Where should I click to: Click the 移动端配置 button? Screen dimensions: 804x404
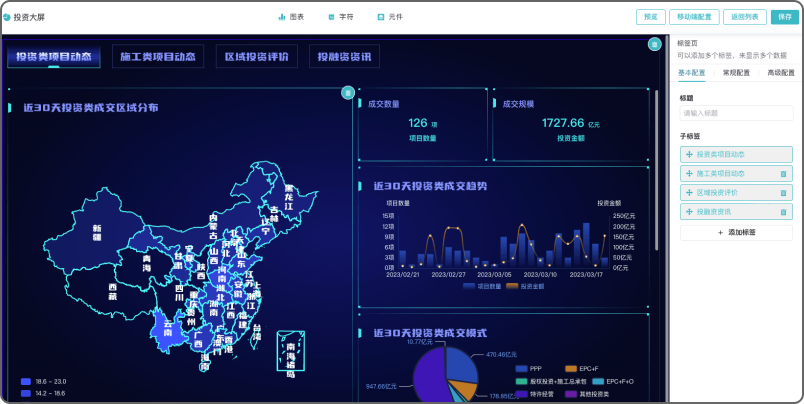[x=694, y=17]
